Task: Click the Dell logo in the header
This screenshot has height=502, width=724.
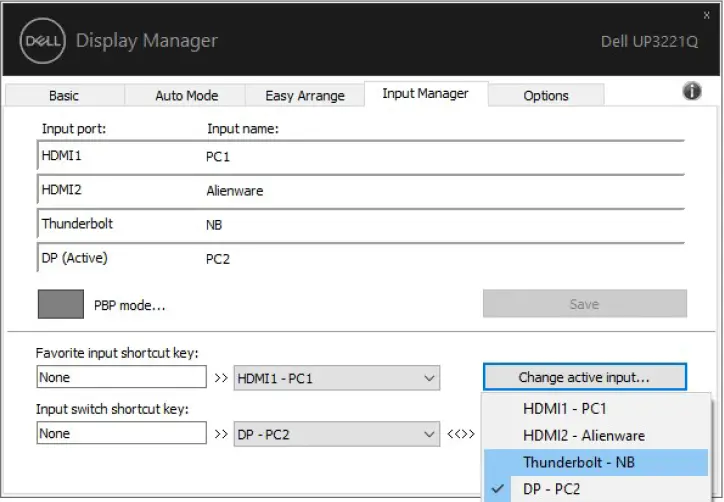Action: click(42, 41)
